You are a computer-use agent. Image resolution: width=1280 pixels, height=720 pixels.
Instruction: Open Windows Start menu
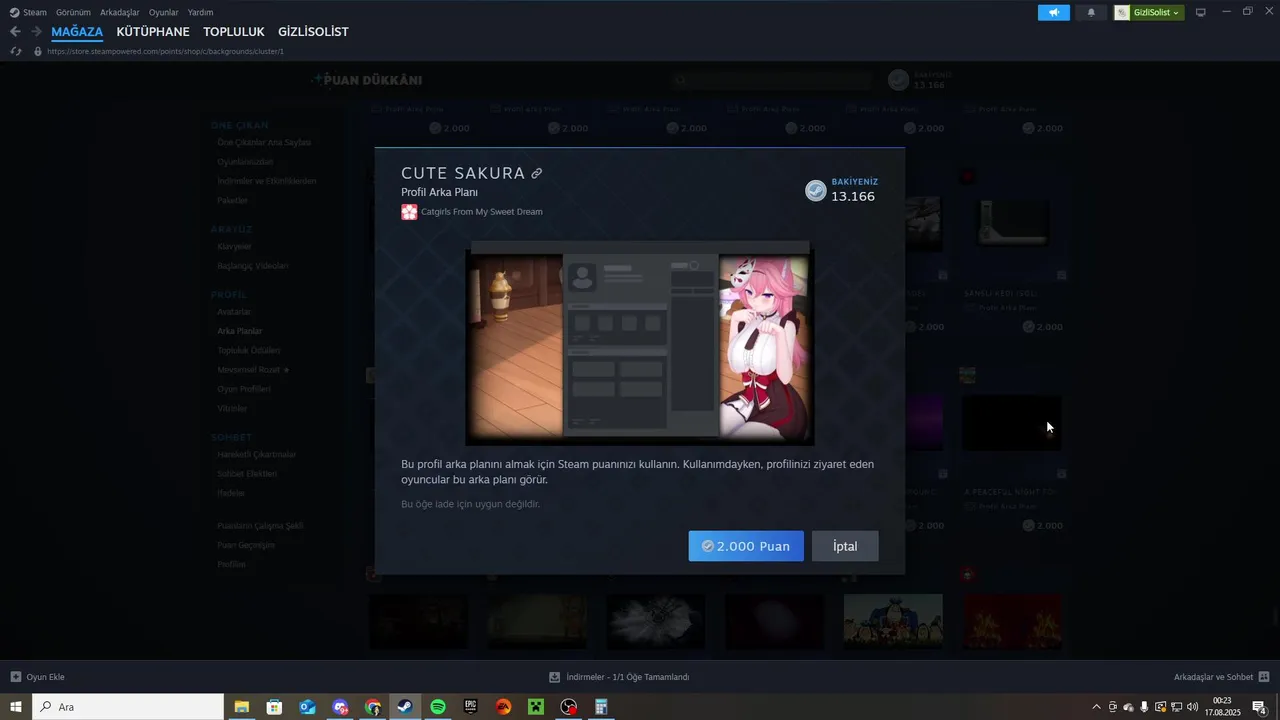coord(16,707)
